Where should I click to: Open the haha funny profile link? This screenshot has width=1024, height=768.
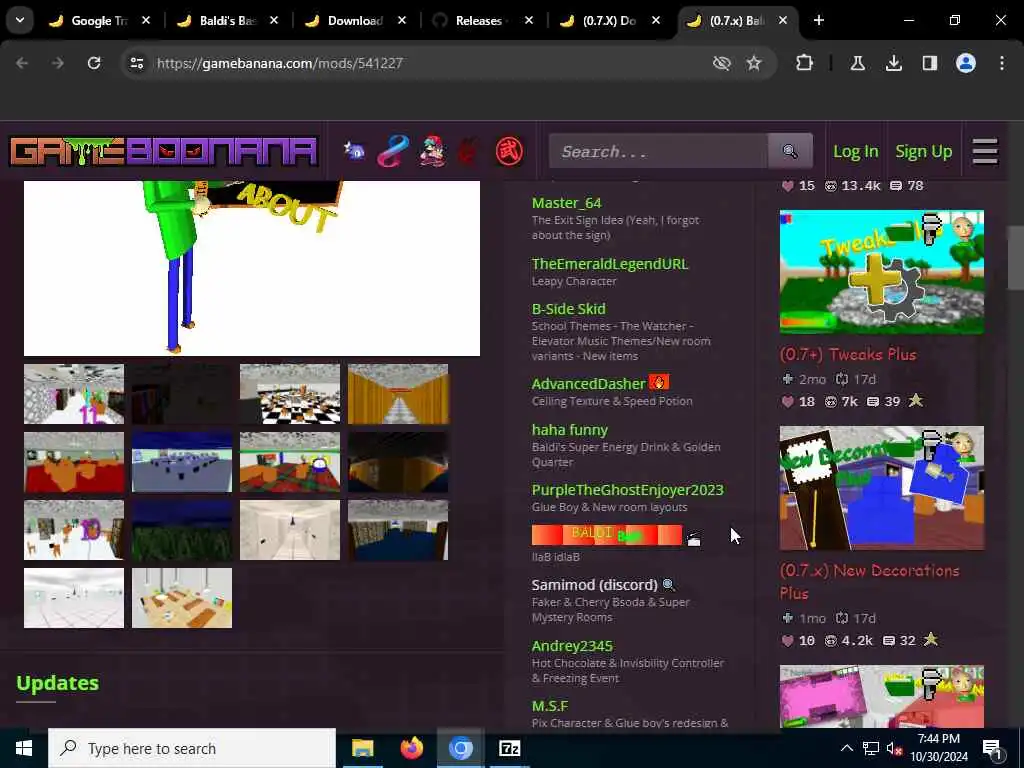(569, 430)
